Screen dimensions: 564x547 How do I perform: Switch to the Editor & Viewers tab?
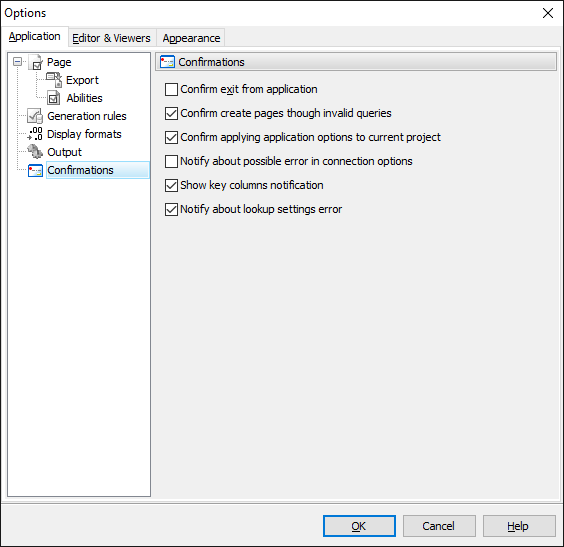(112, 38)
